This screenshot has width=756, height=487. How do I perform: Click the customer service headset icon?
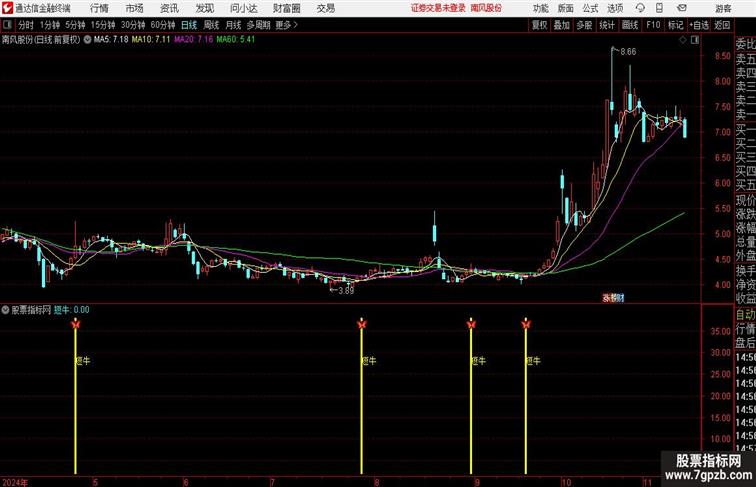[x=640, y=8]
